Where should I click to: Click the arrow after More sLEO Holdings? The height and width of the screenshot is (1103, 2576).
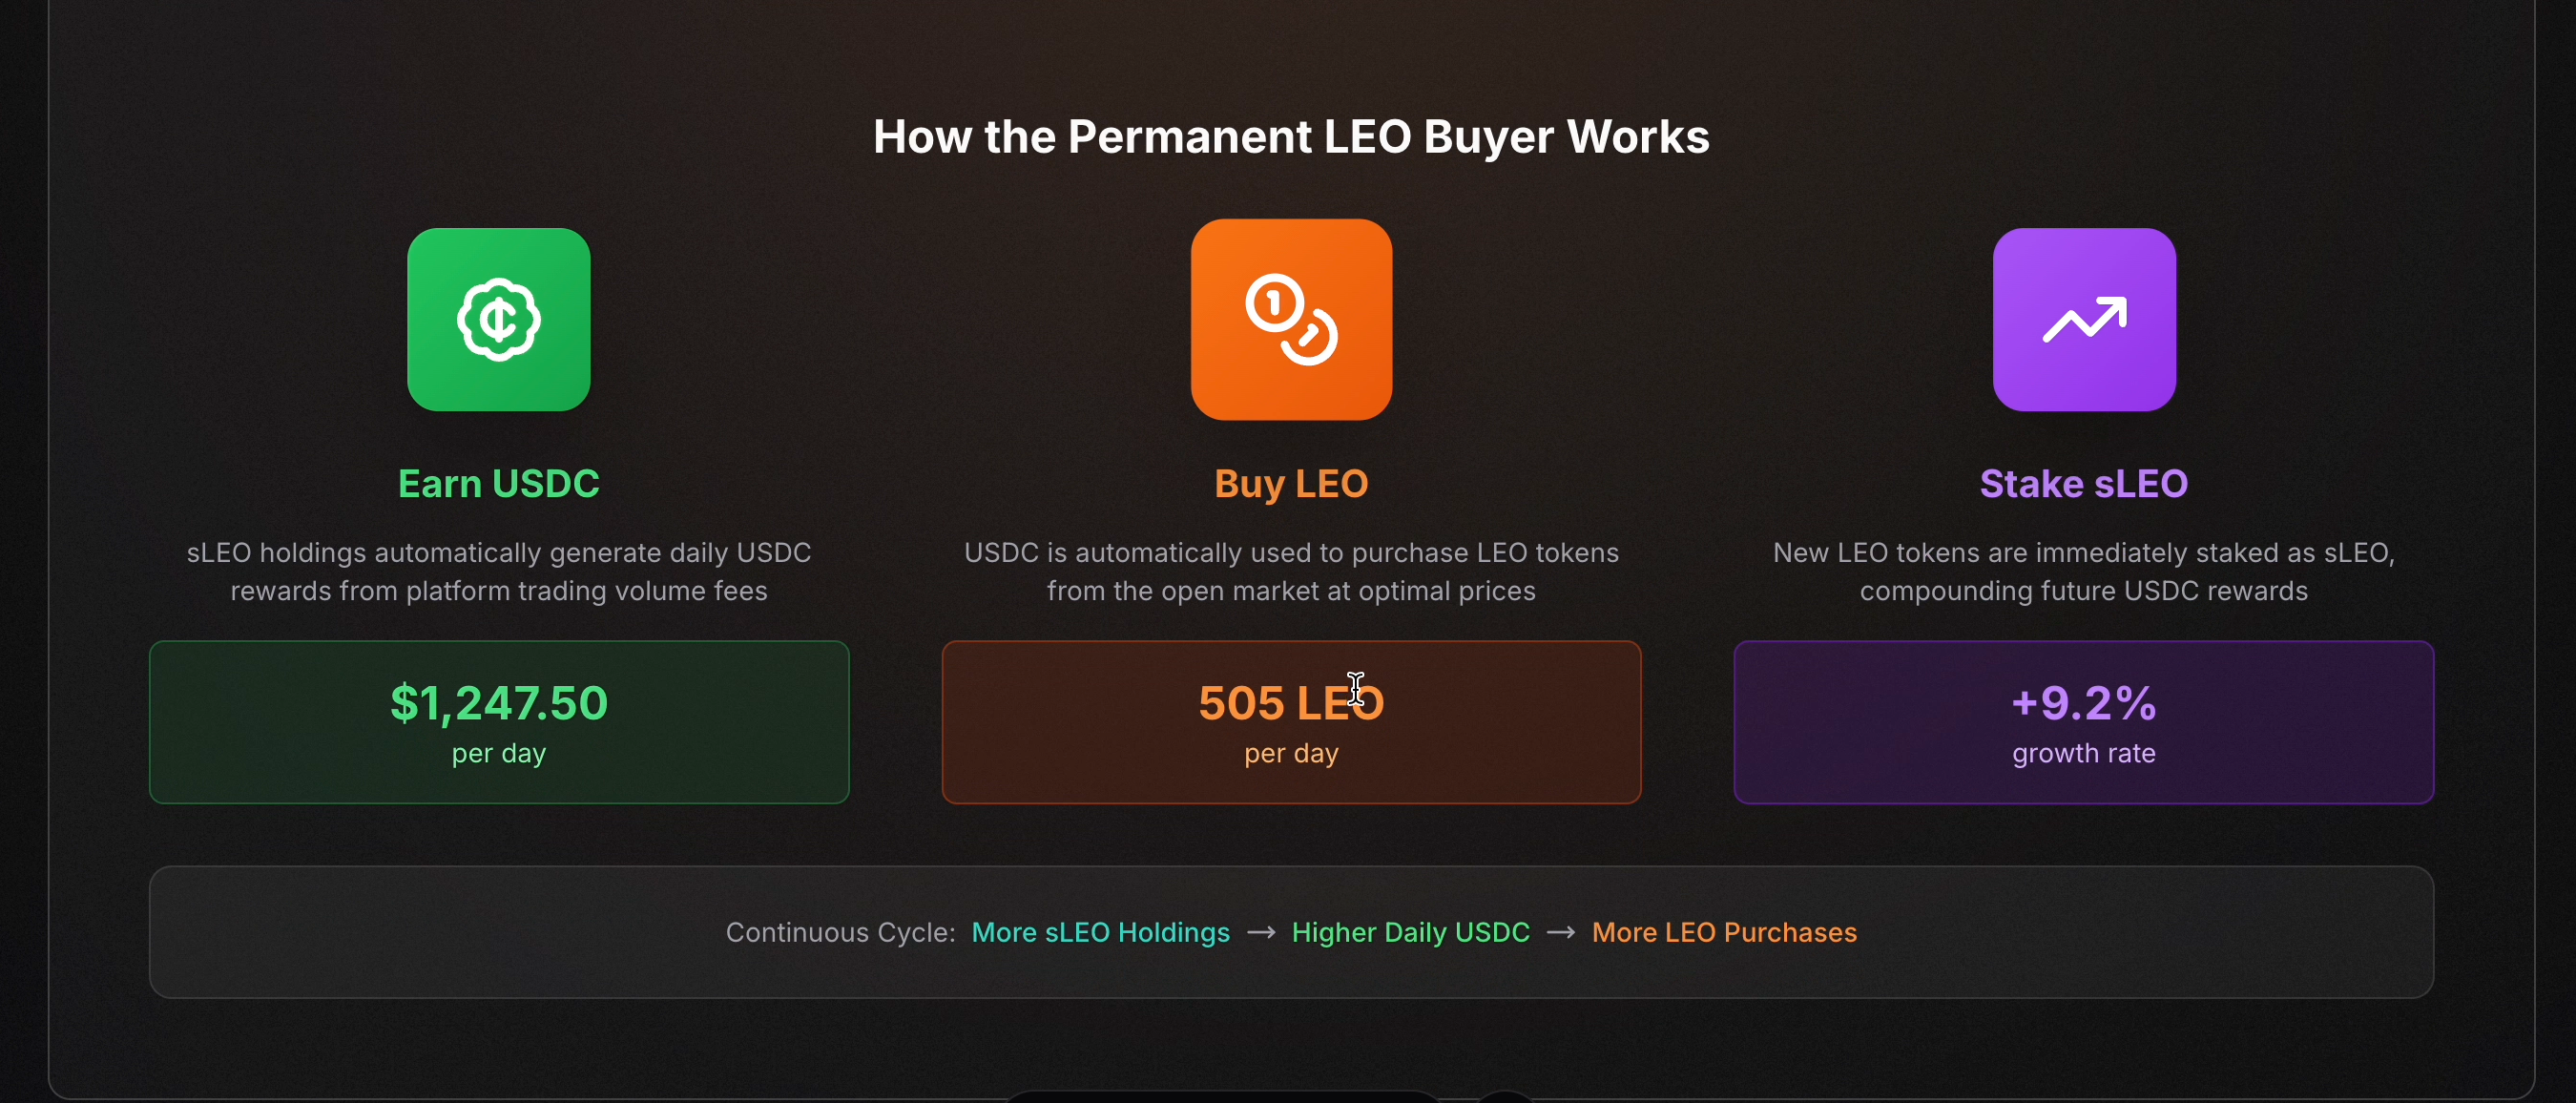click(x=1260, y=932)
